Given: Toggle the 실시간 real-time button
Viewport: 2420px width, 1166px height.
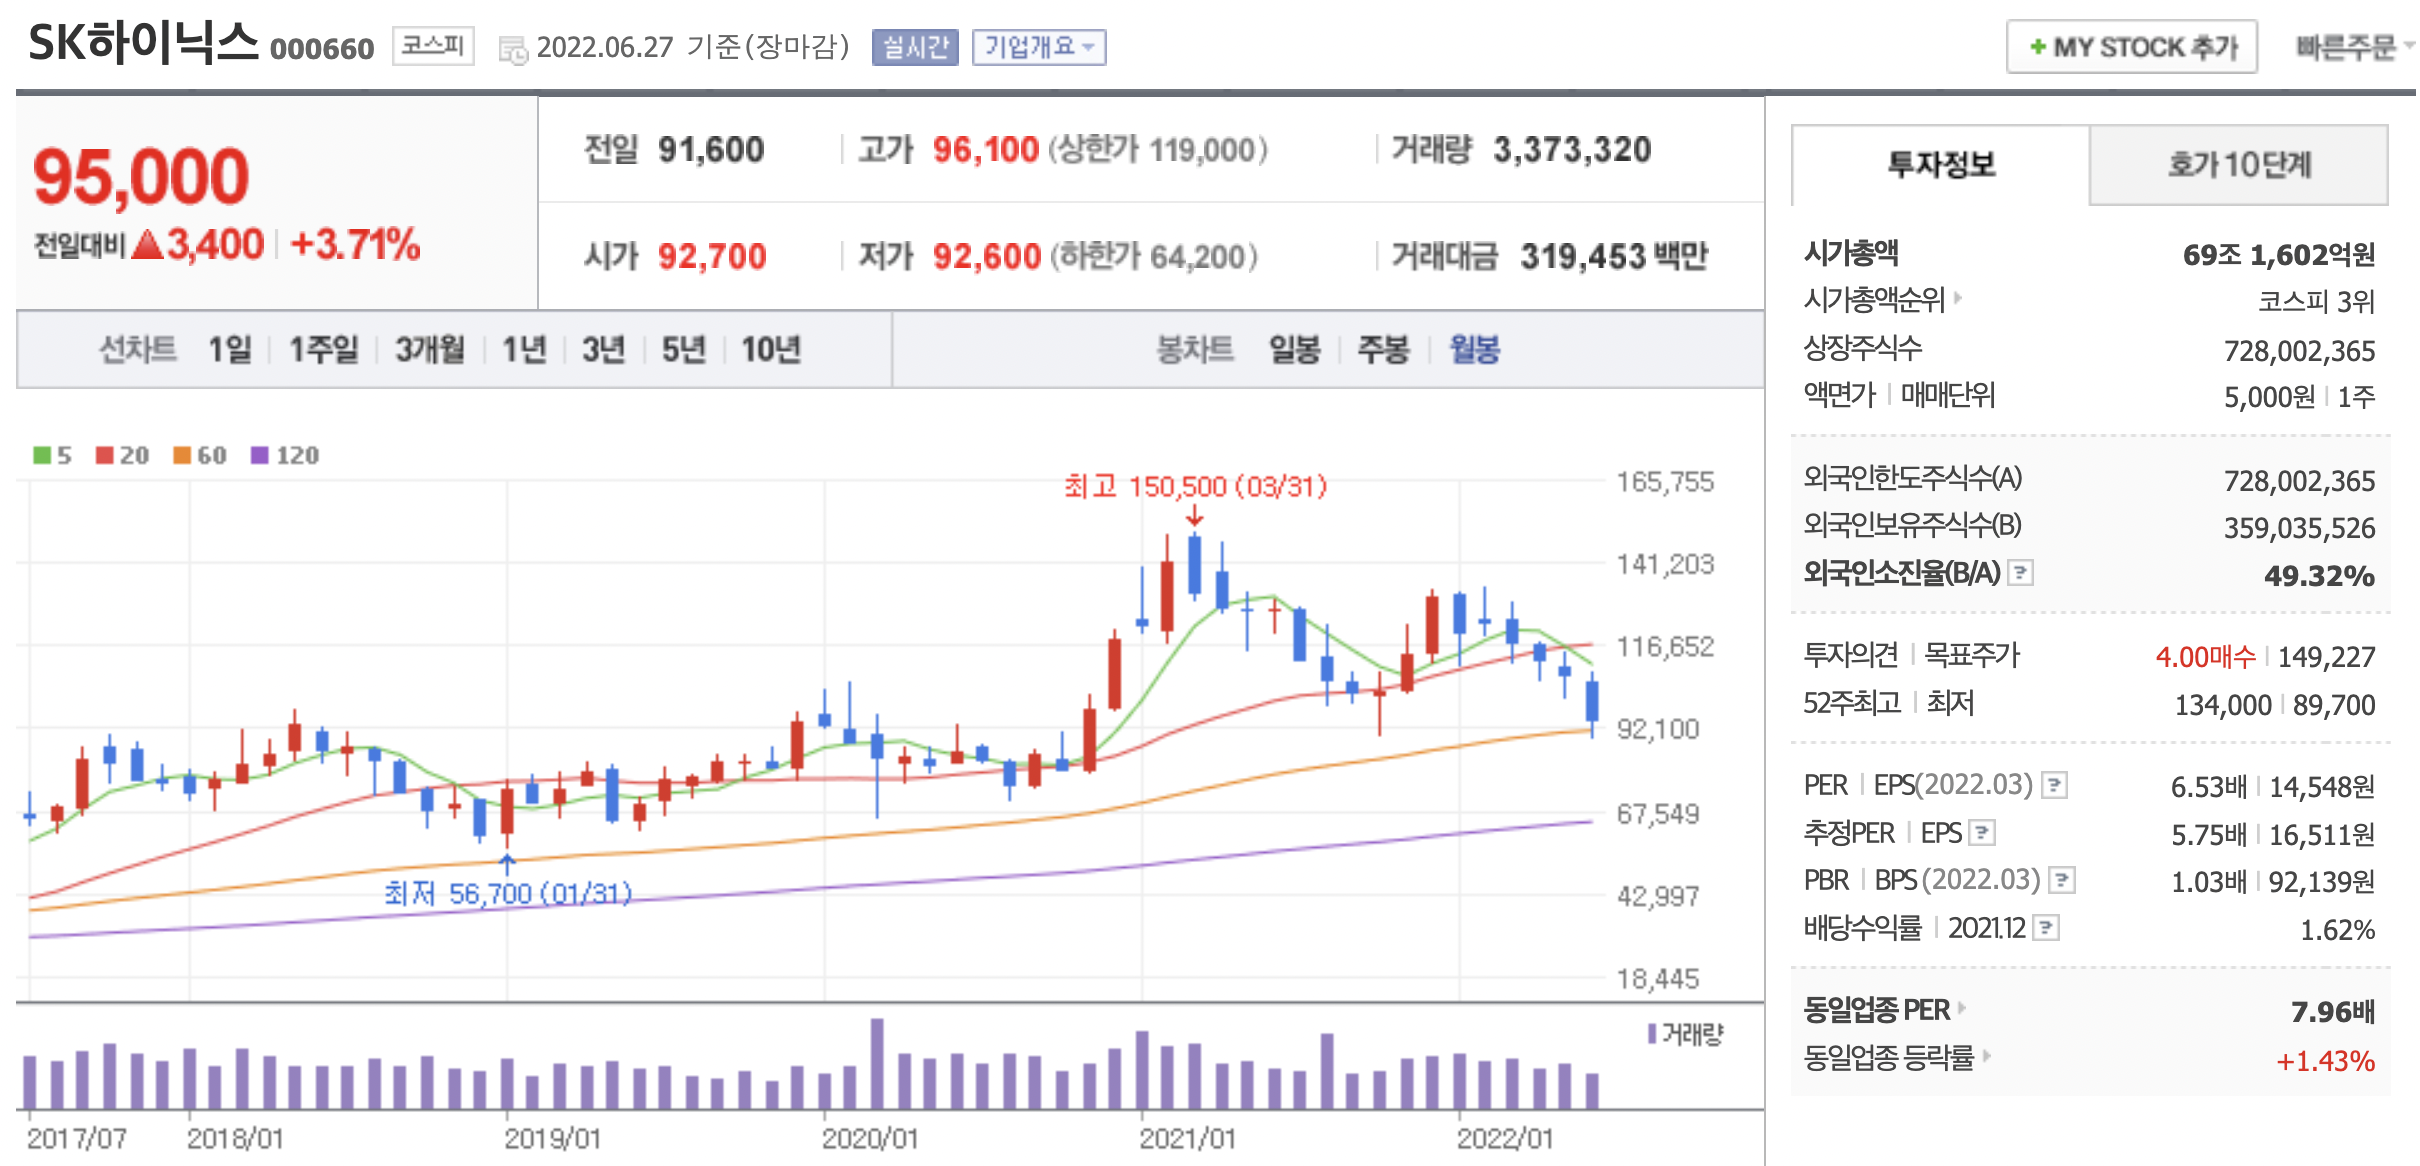Looking at the screenshot, I should tap(915, 47).
